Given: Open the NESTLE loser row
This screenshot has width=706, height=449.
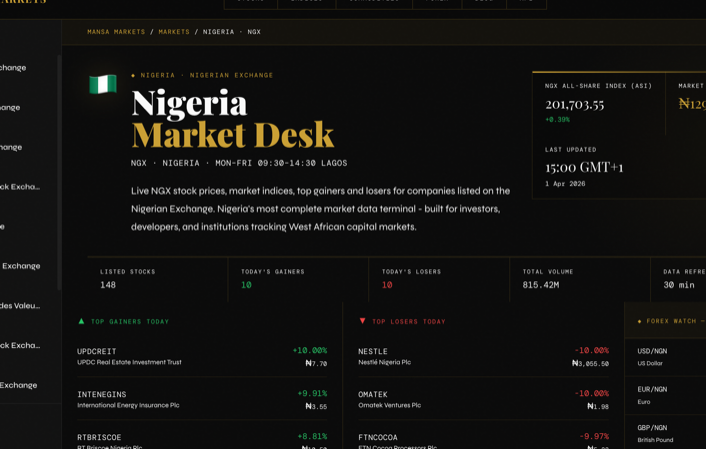Looking at the screenshot, I should [484, 356].
